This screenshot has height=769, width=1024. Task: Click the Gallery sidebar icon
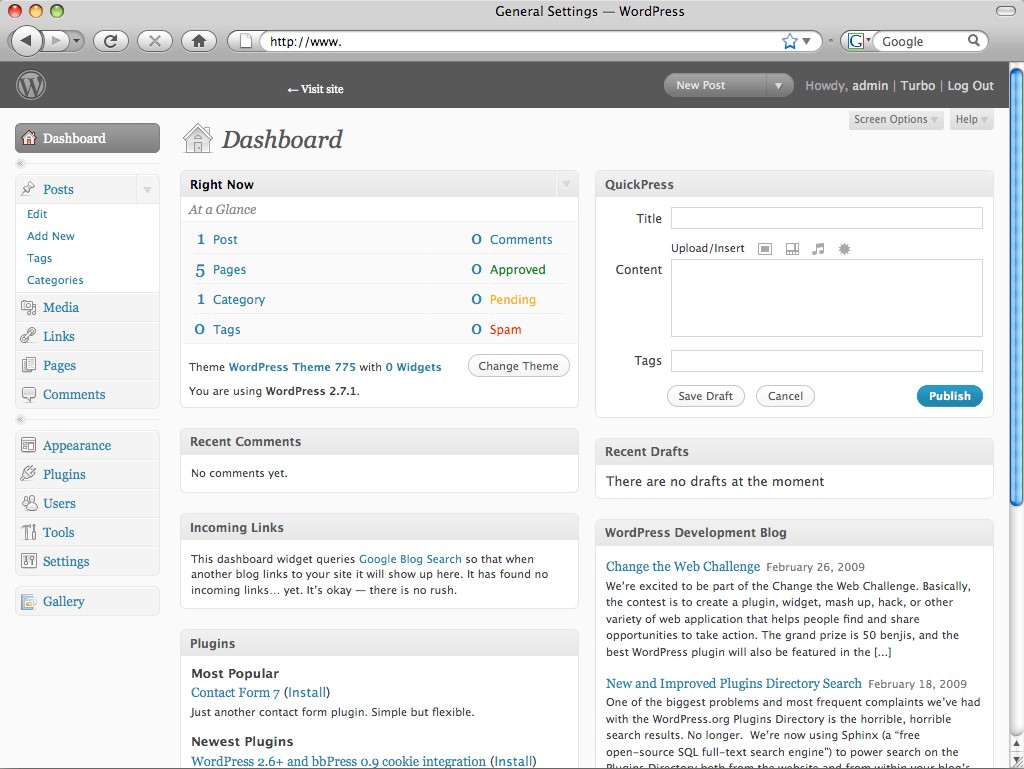28,601
